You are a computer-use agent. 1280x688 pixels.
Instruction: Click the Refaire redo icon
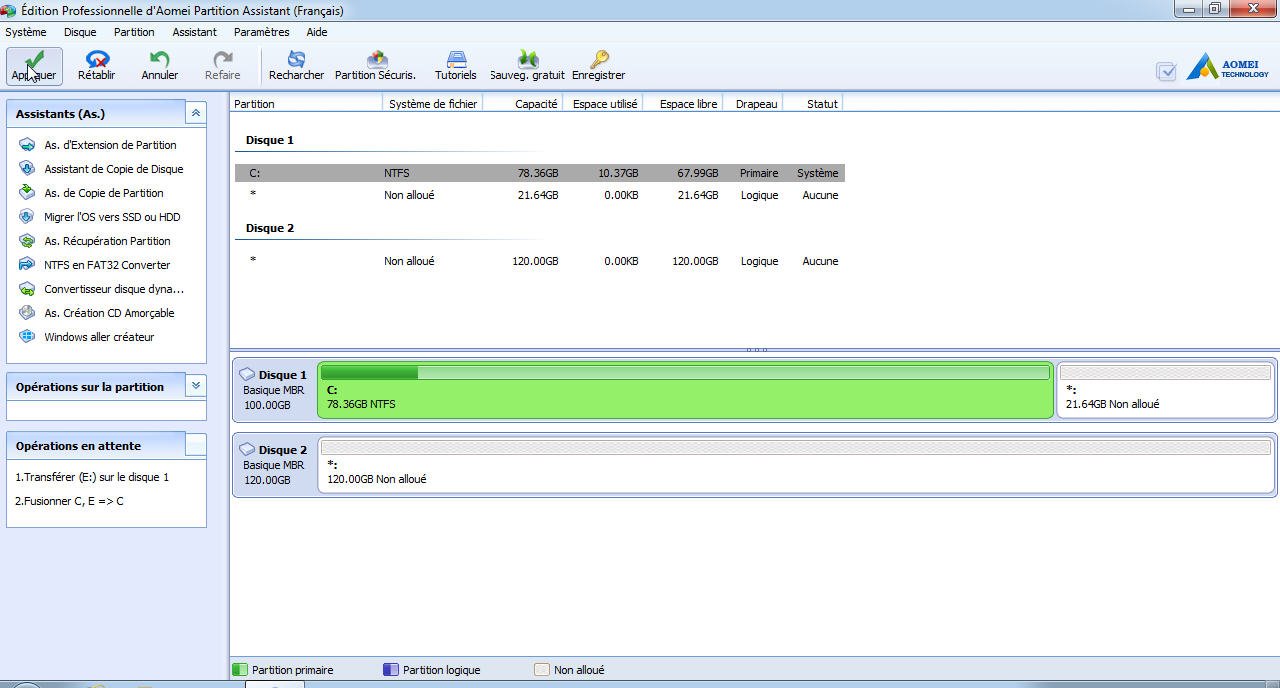(x=222, y=59)
